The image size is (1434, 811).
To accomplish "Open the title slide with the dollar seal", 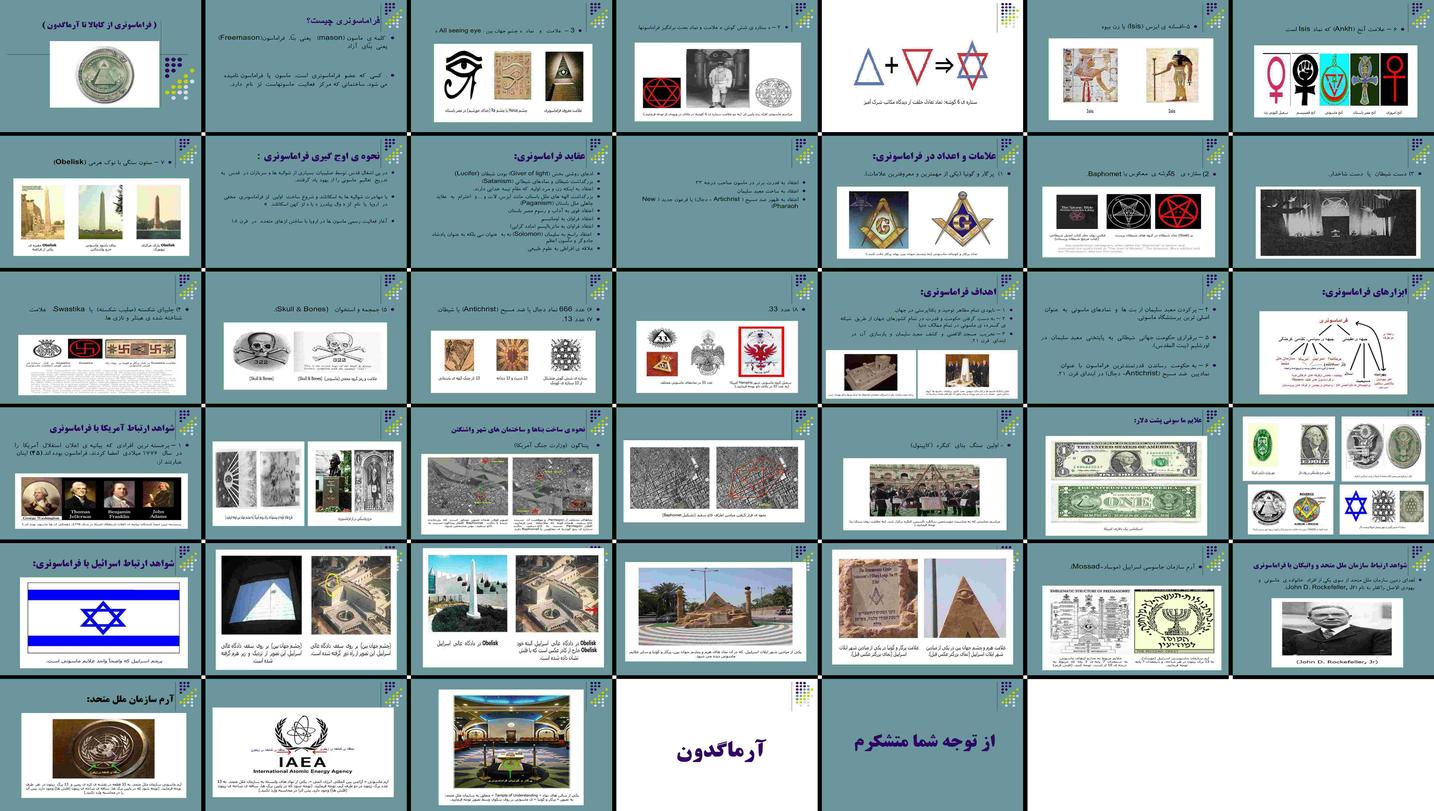I will (x=102, y=67).
